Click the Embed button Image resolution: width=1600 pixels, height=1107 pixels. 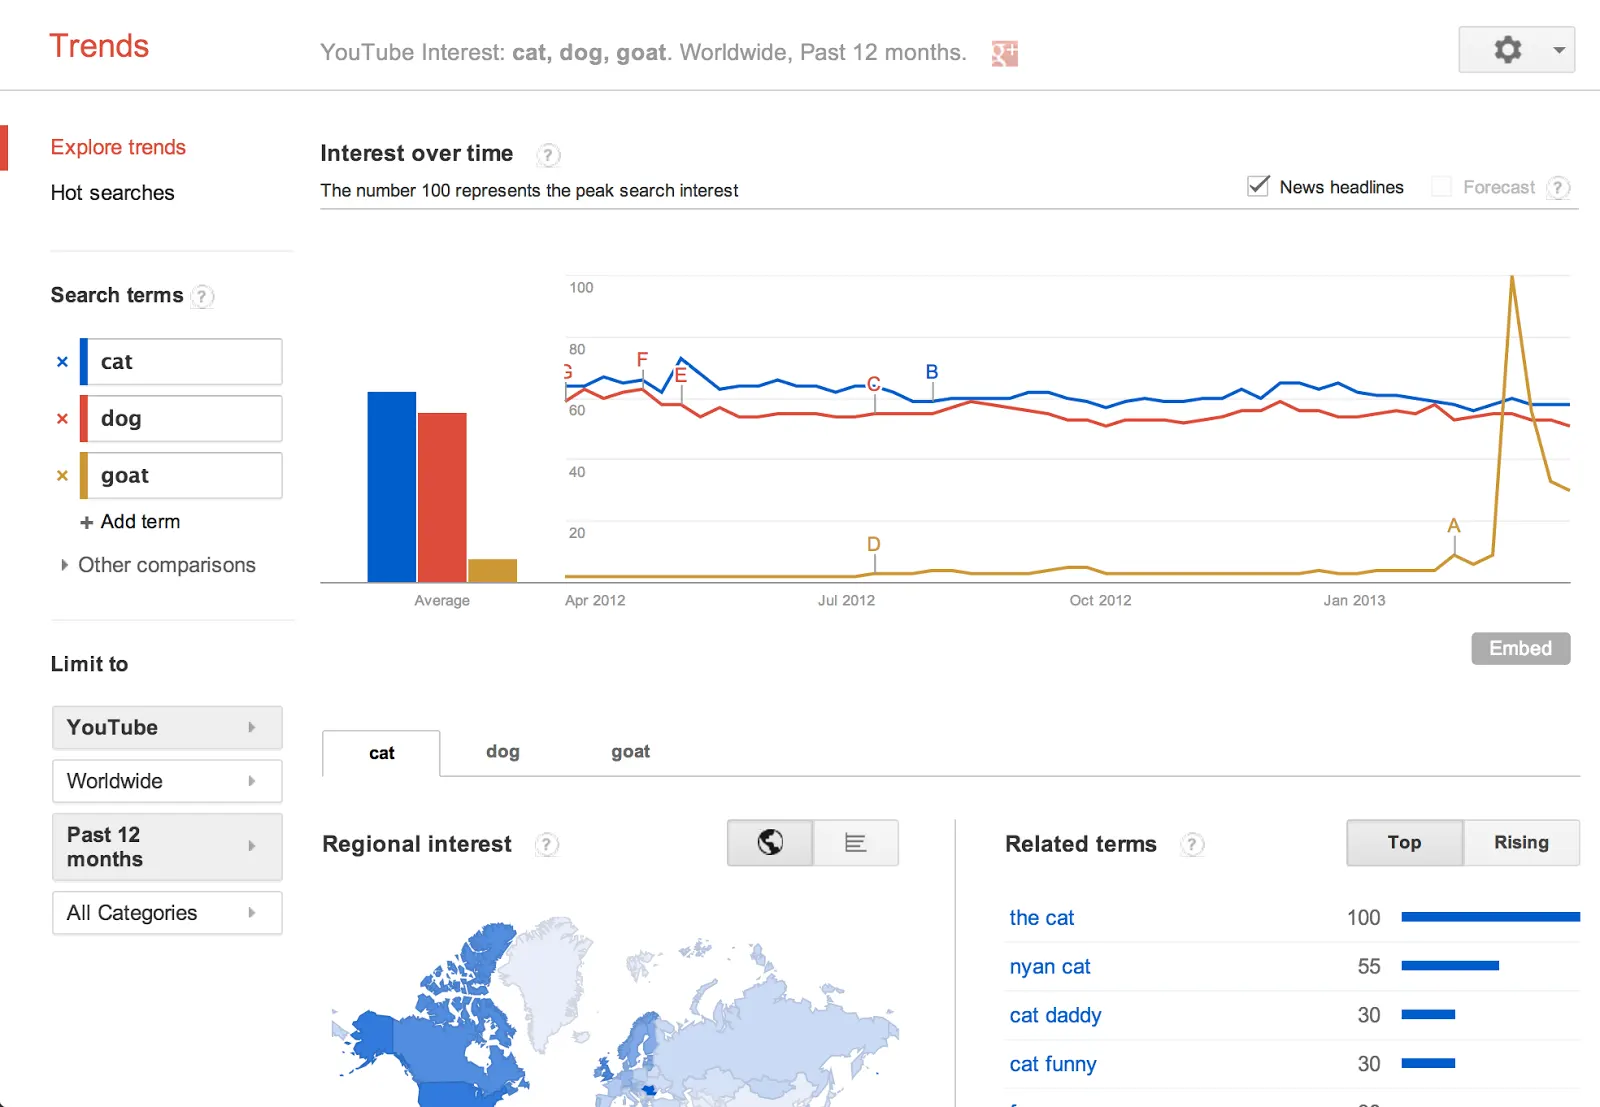point(1519,648)
